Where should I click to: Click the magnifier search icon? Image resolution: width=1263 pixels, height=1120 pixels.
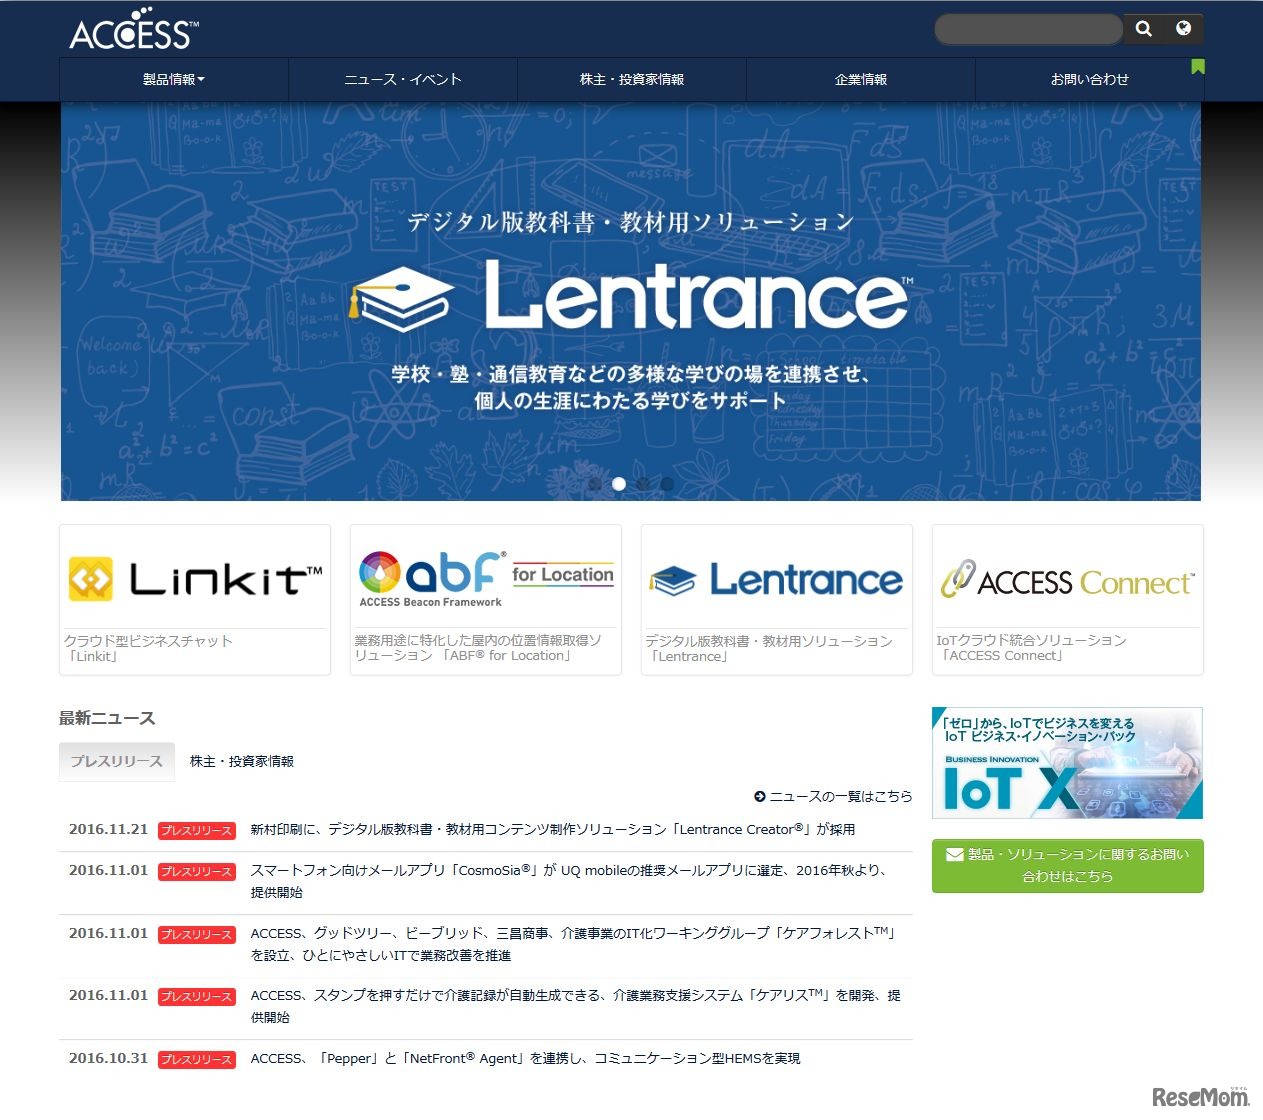point(1144,29)
